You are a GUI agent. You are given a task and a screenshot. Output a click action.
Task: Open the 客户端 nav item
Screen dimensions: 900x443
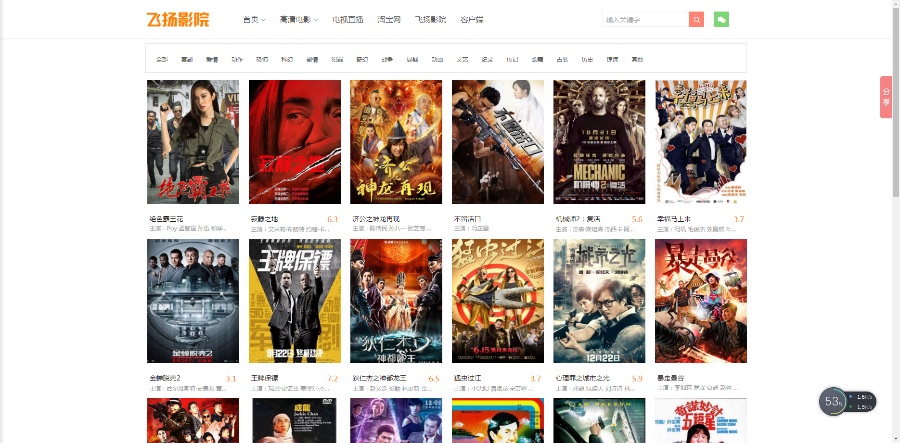472,20
